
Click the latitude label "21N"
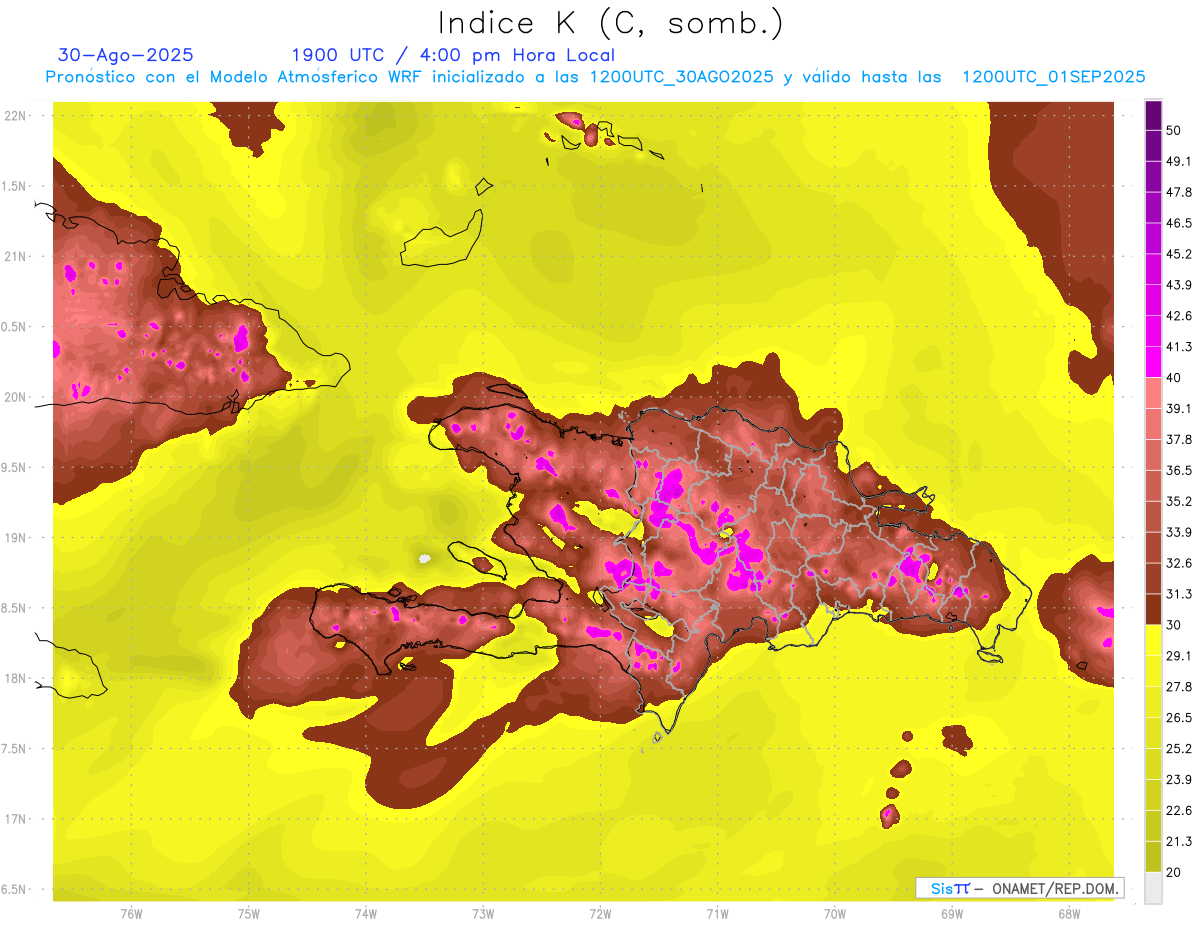coord(15,256)
